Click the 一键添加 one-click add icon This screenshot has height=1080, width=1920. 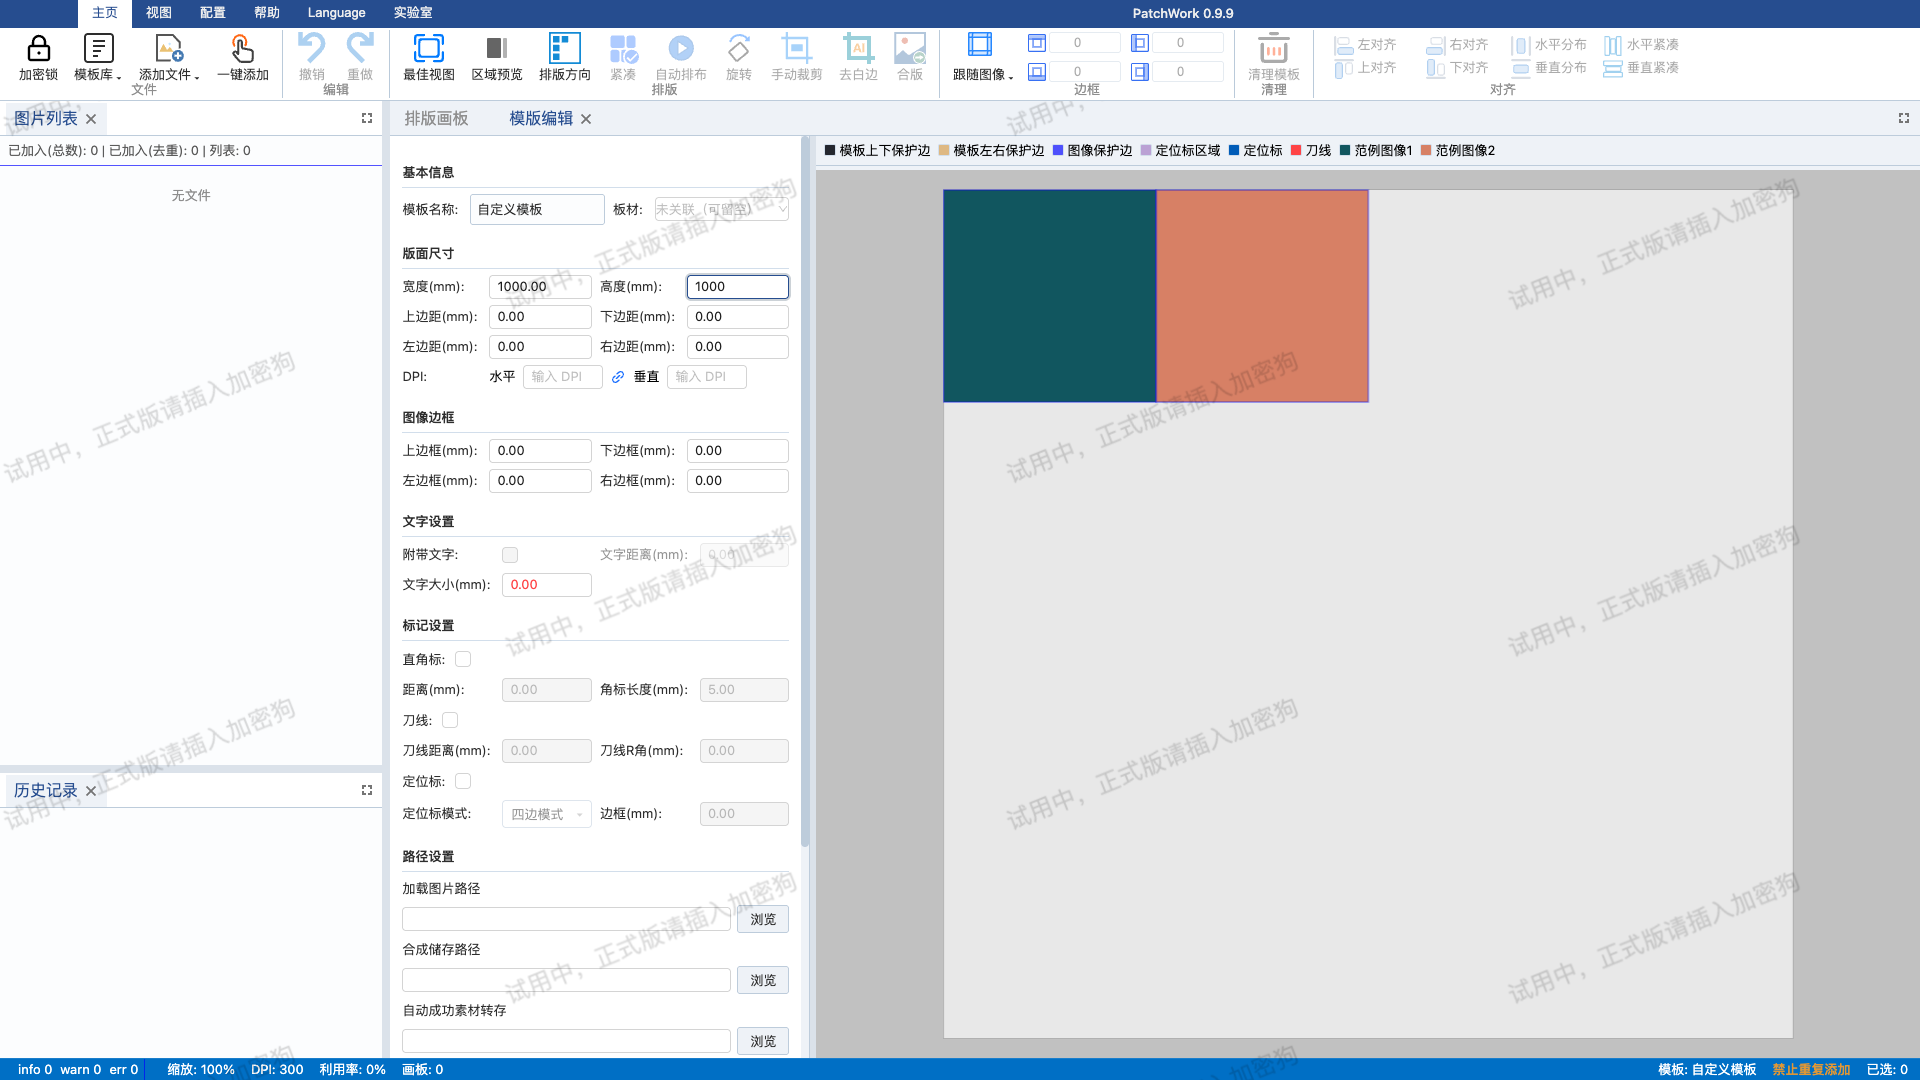[242, 48]
